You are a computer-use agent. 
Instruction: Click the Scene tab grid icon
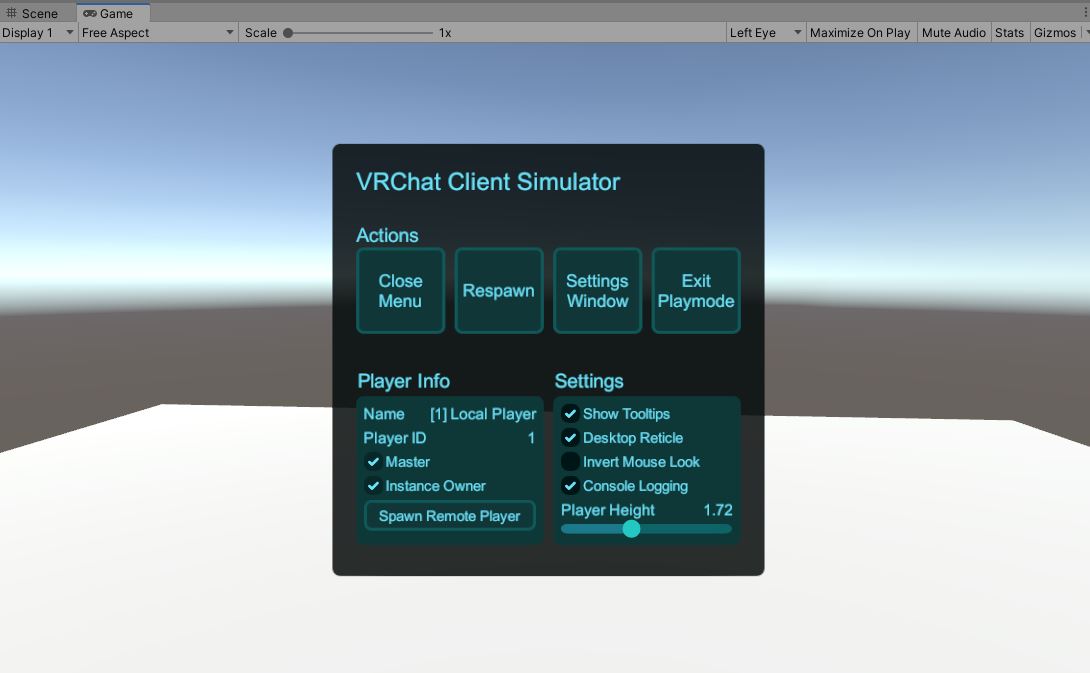tap(11, 13)
